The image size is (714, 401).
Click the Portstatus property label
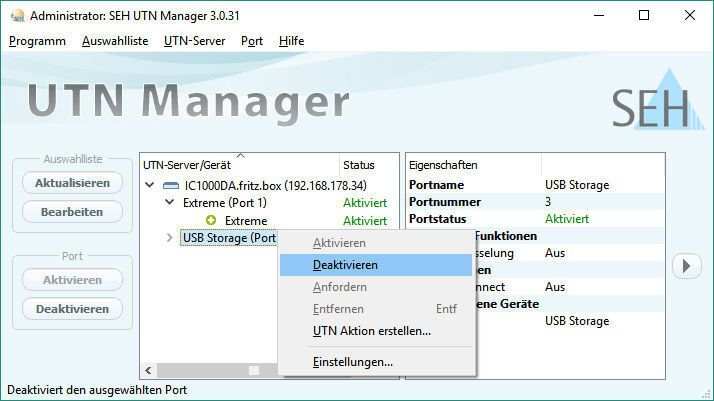[437, 219]
